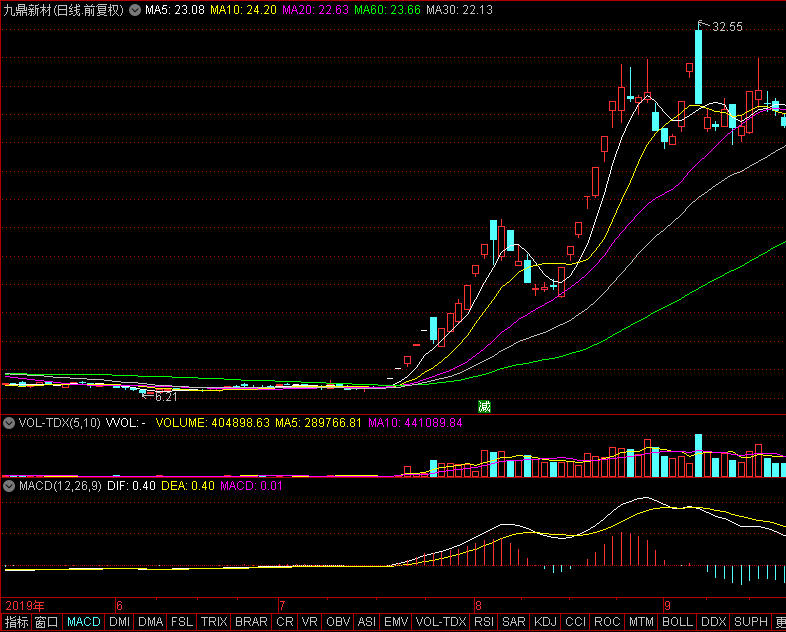Screen dimensions: 786x632
Task: Select the MACD indicator tab
Action: tap(84, 622)
